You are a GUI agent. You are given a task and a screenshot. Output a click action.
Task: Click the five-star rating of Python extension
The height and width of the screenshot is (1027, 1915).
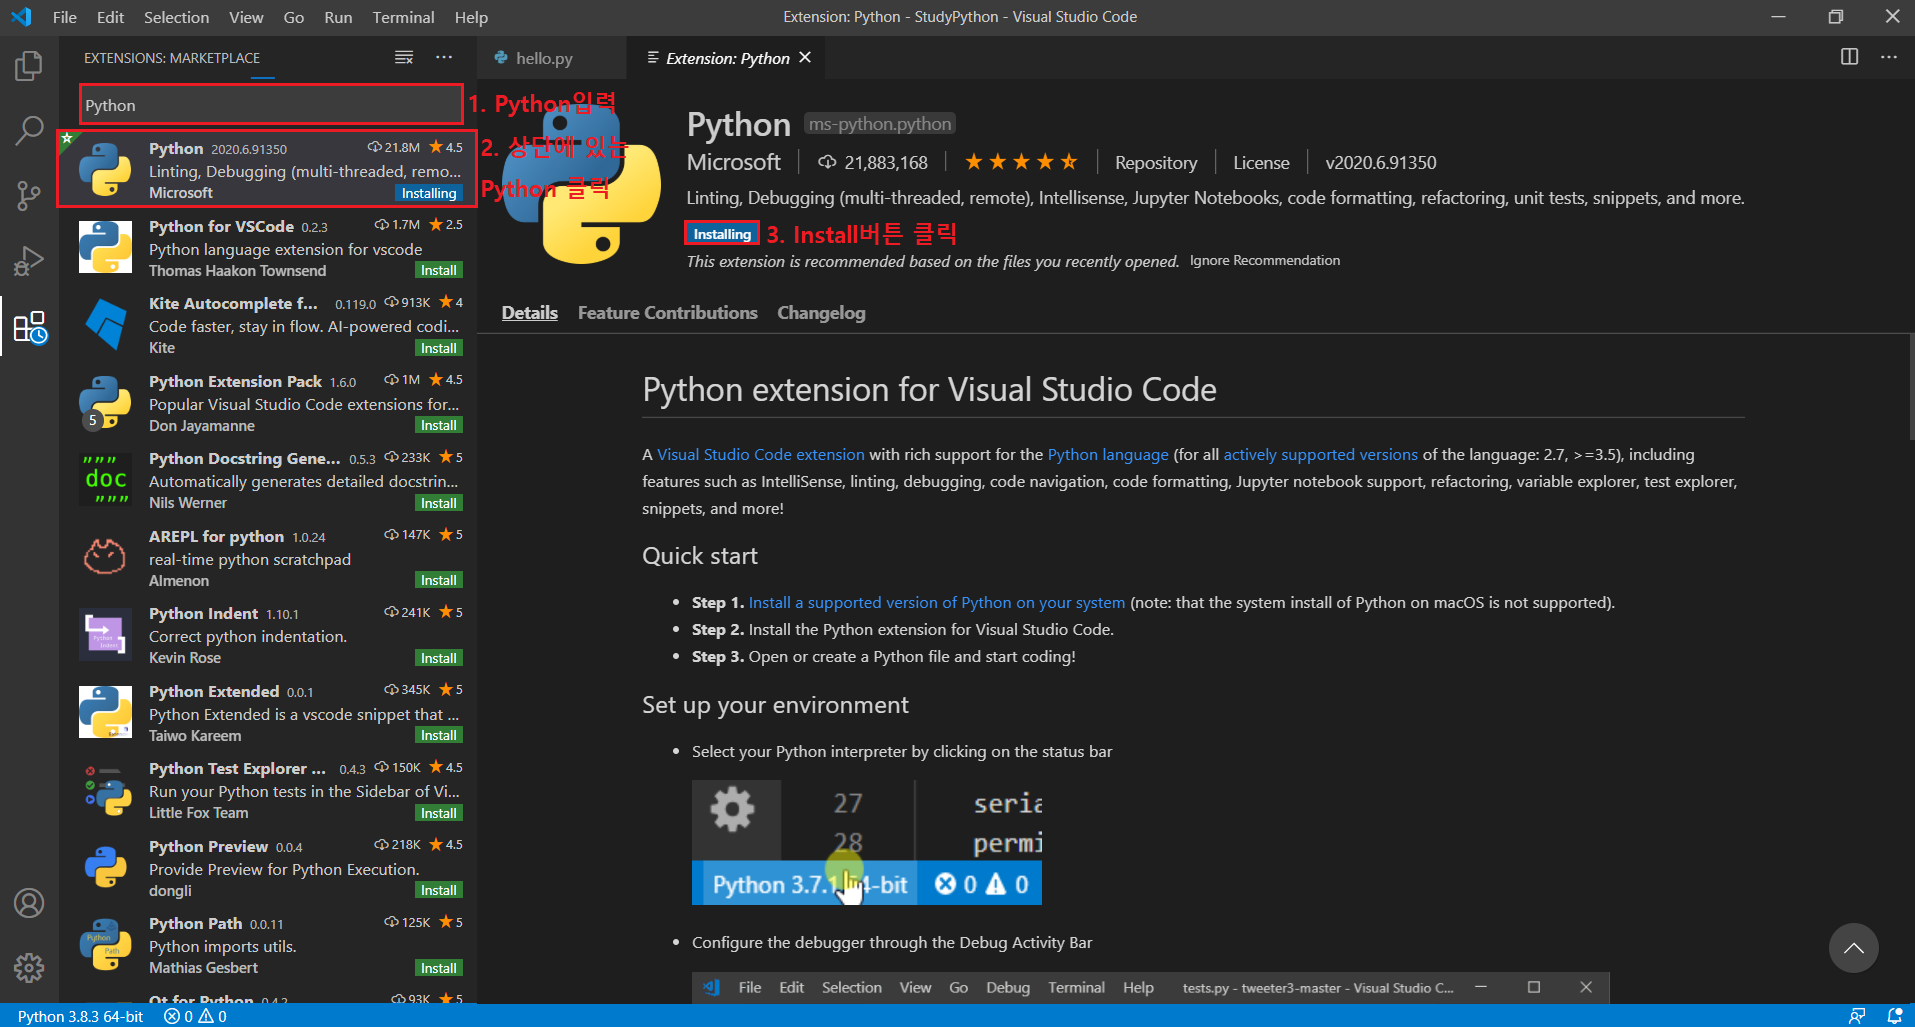[x=1021, y=162]
